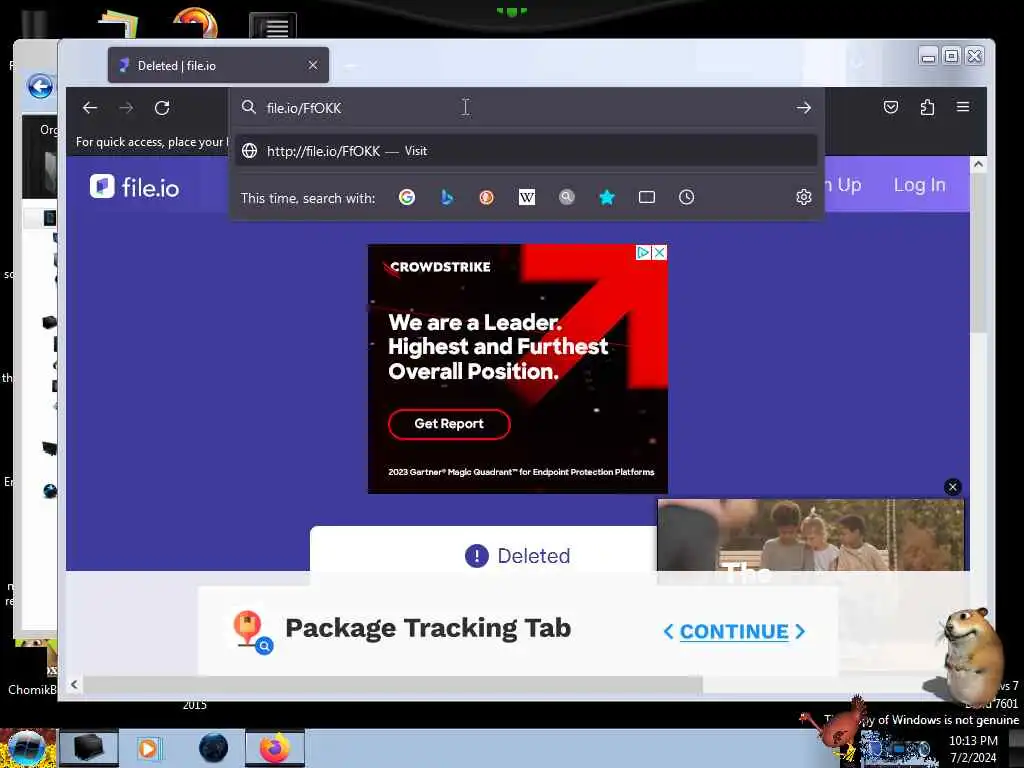Open Save to Pocket icon

pyautogui.click(x=891, y=107)
